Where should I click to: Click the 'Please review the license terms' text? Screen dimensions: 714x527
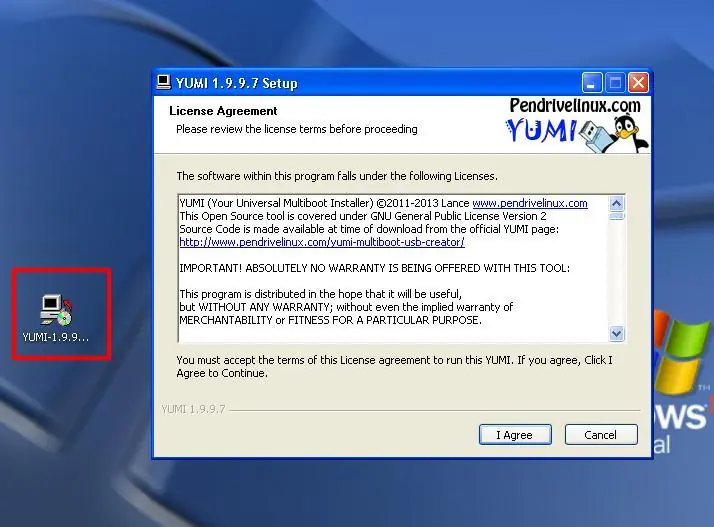click(296, 129)
